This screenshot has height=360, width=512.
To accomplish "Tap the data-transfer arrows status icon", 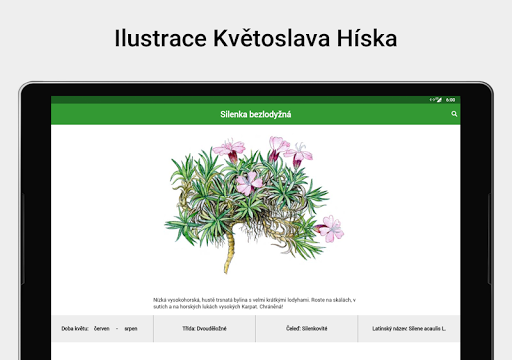I will pos(432,100).
